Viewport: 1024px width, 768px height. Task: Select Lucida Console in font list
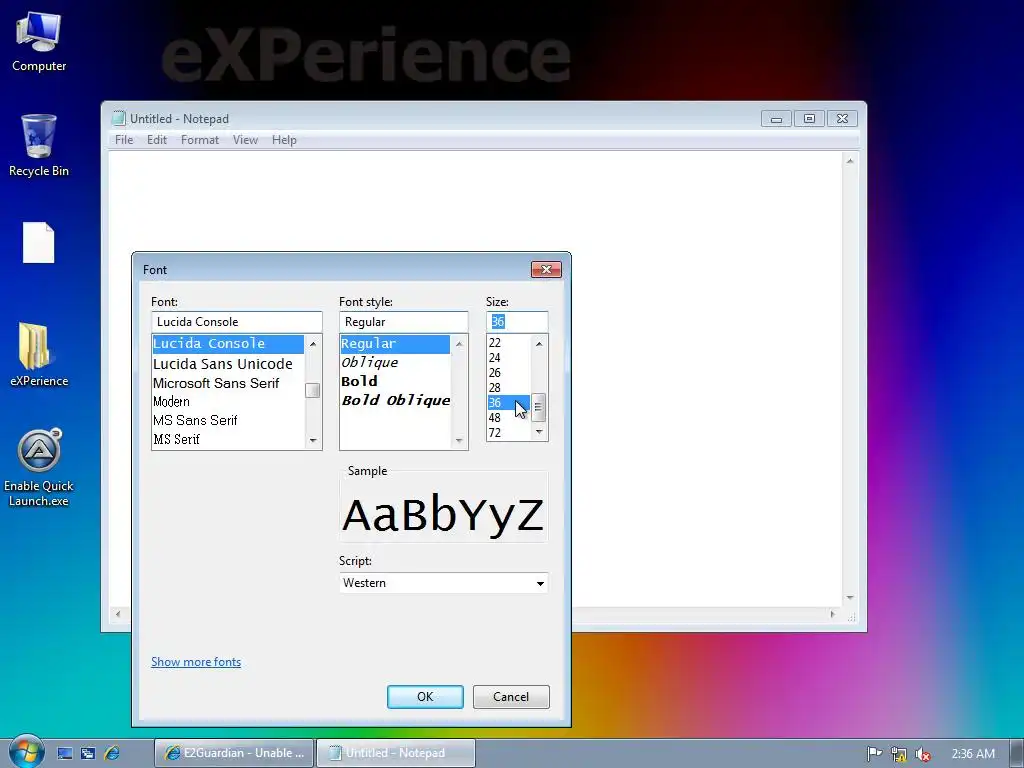click(x=228, y=344)
